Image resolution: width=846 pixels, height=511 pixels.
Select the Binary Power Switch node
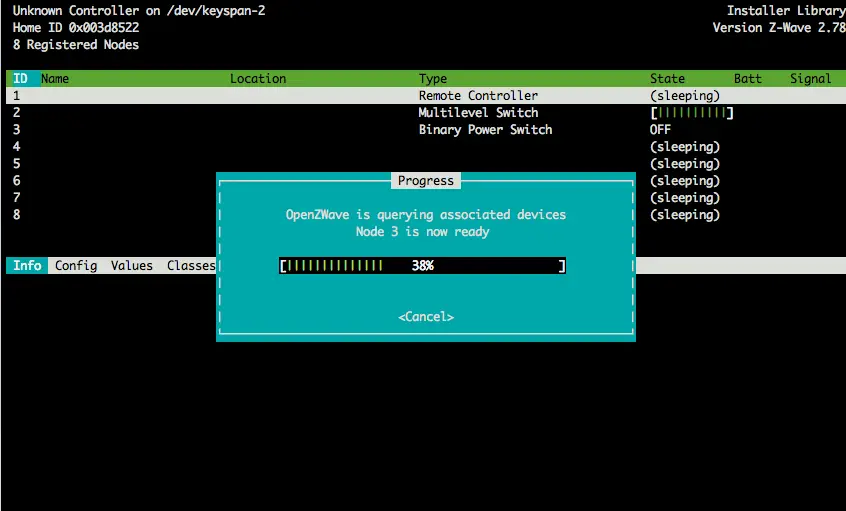(x=426, y=130)
